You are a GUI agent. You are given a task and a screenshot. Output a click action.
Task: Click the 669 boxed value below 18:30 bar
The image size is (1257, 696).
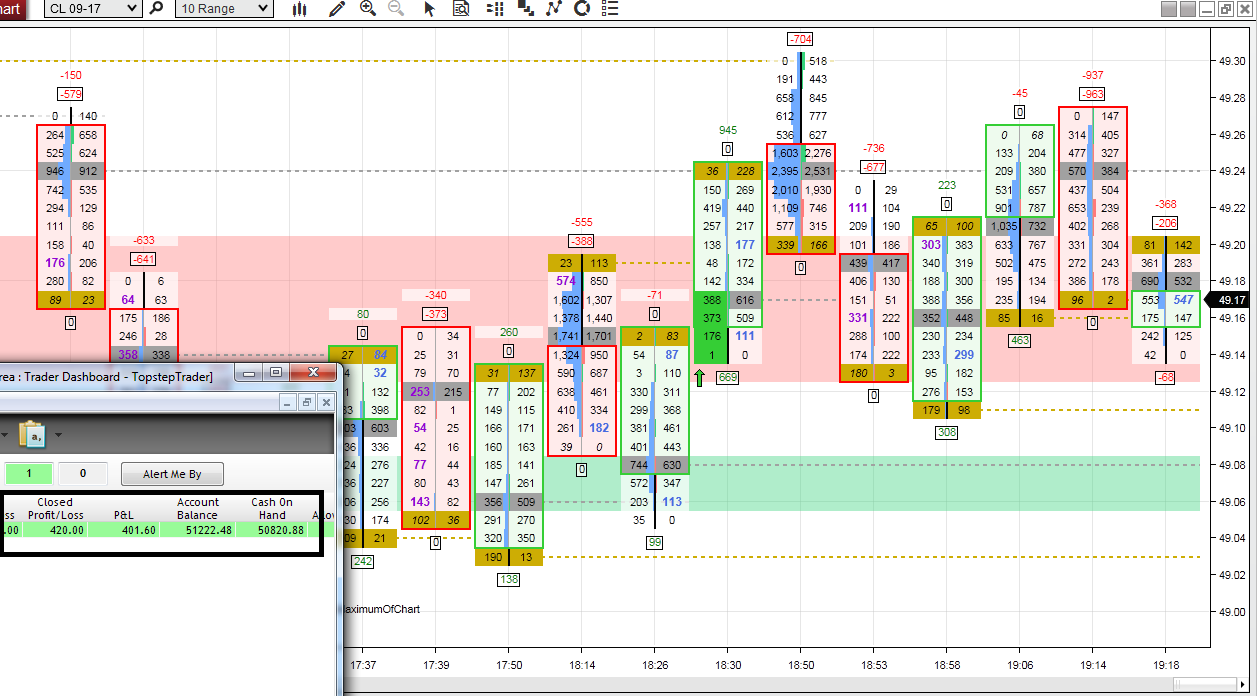(x=728, y=377)
